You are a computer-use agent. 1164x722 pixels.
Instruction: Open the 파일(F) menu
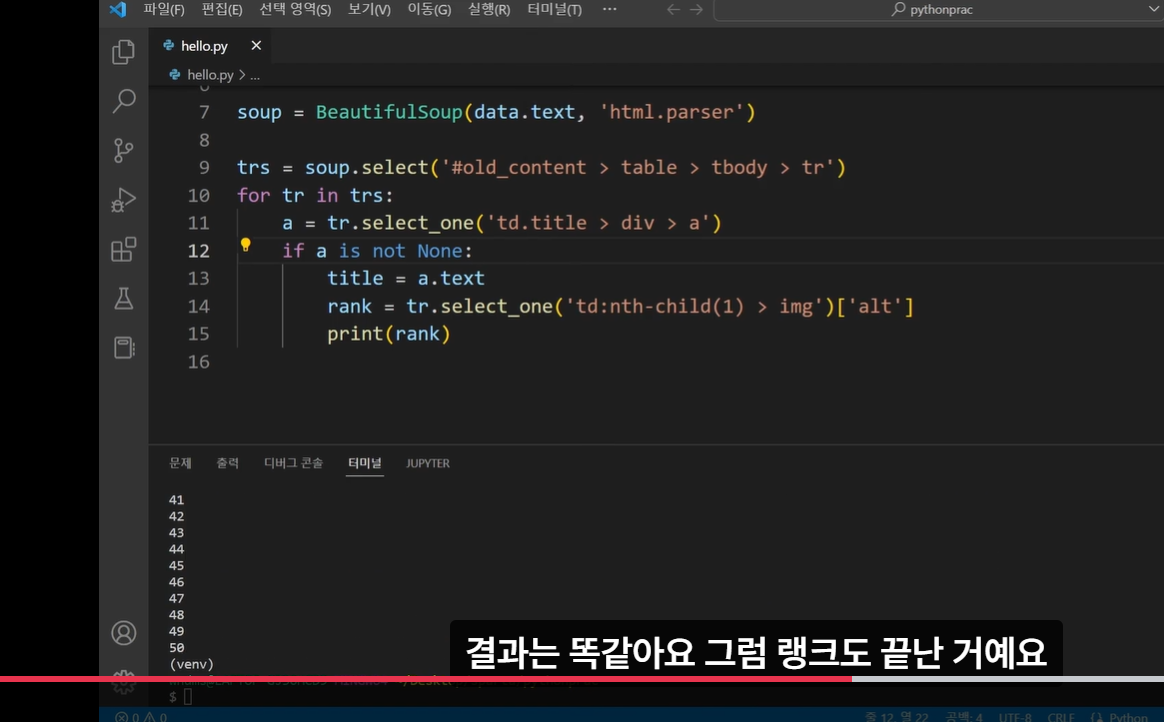point(164,10)
